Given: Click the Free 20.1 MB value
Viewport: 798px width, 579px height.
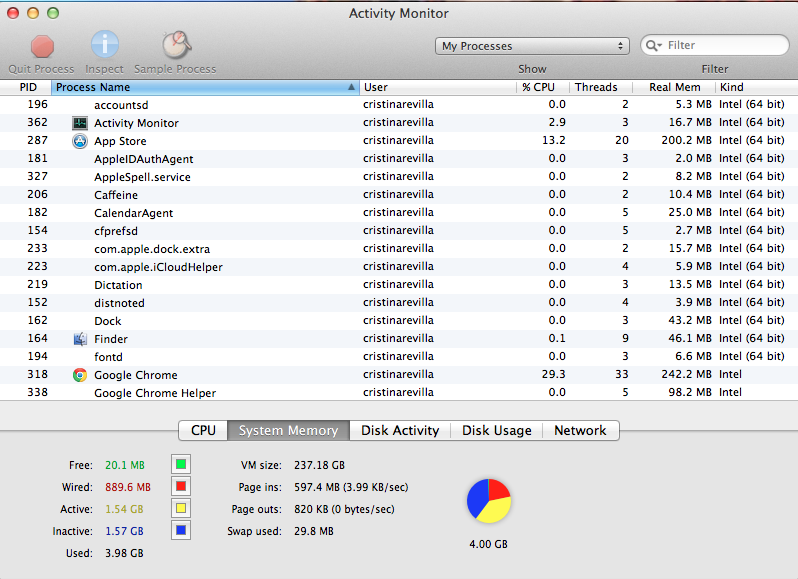Looking at the screenshot, I should point(125,465).
